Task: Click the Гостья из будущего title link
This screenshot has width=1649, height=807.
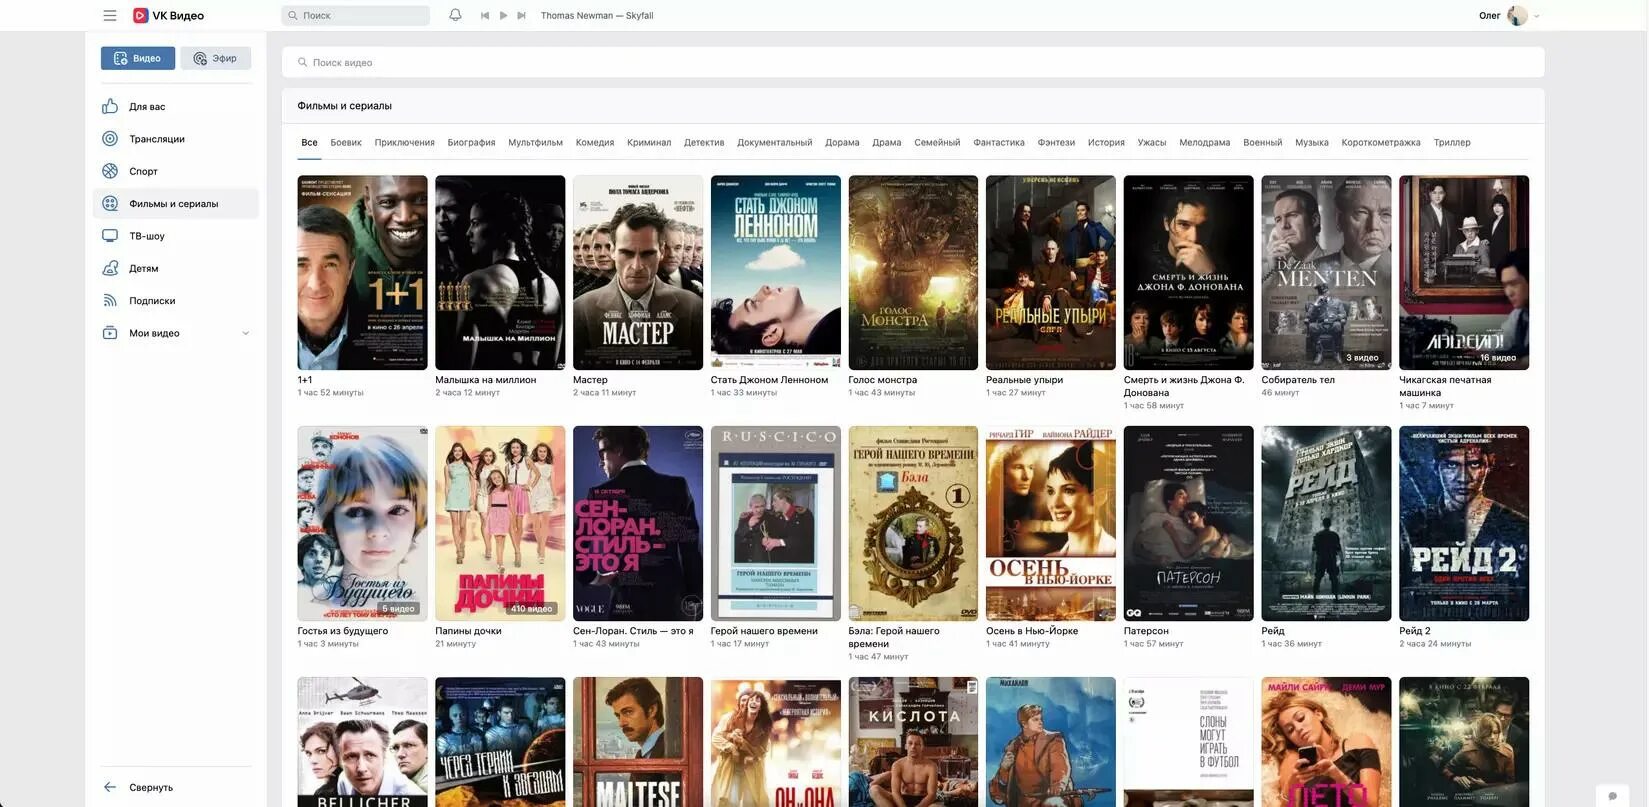Action: click(343, 631)
